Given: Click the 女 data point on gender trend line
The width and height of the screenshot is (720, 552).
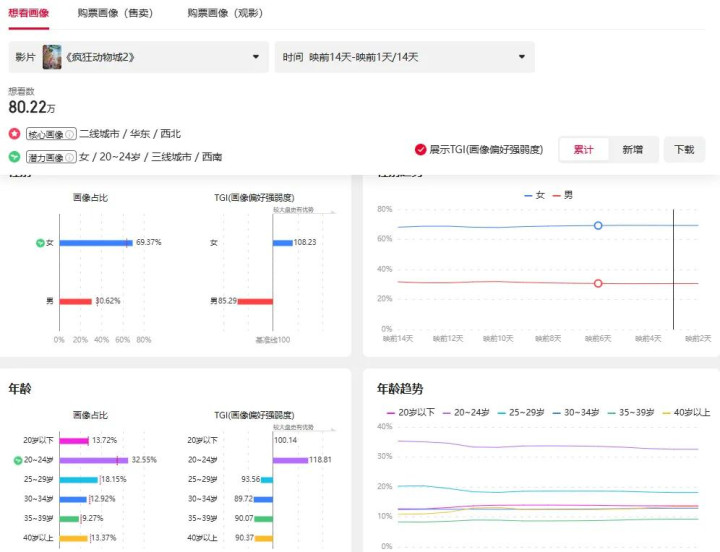Looking at the screenshot, I should click(x=598, y=226).
